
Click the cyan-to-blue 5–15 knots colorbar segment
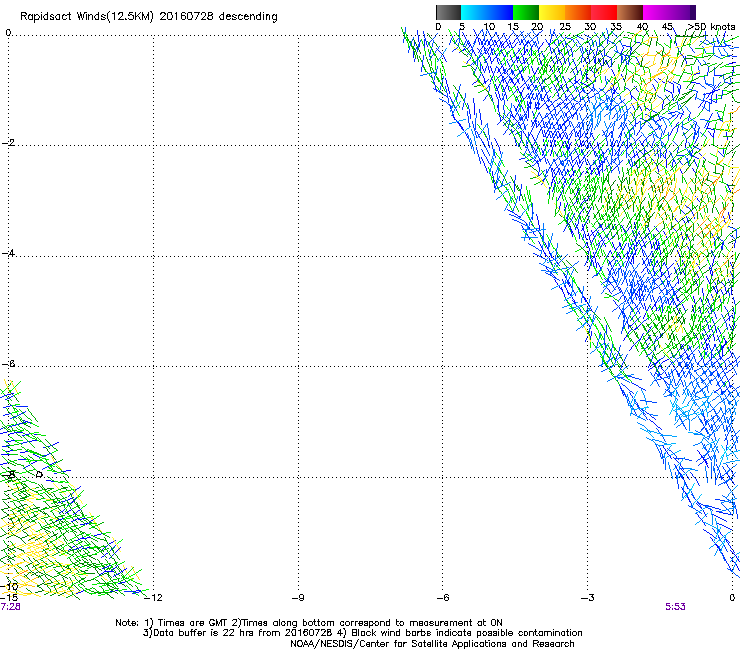[487, 12]
